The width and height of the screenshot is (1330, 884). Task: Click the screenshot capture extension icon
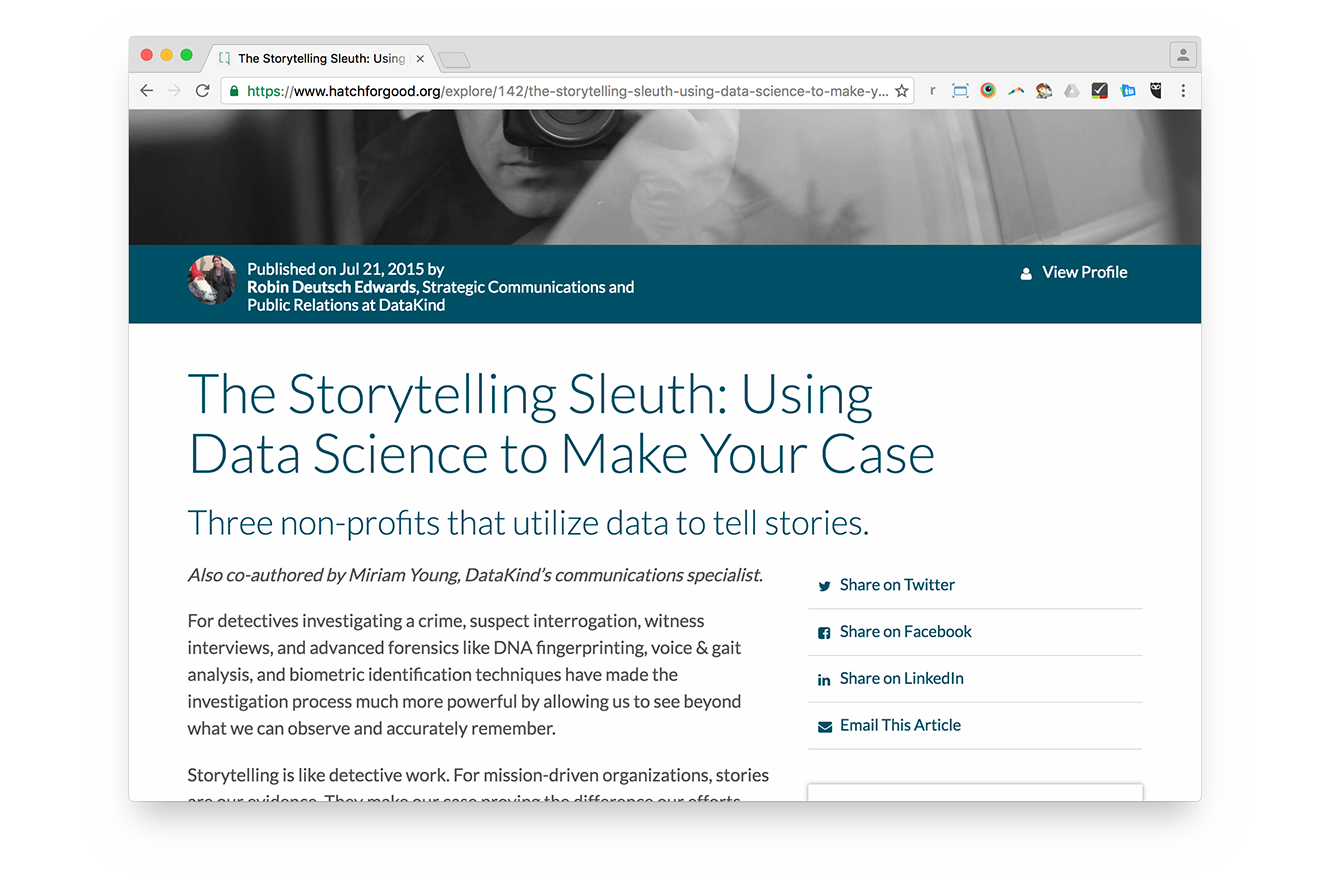click(x=960, y=91)
